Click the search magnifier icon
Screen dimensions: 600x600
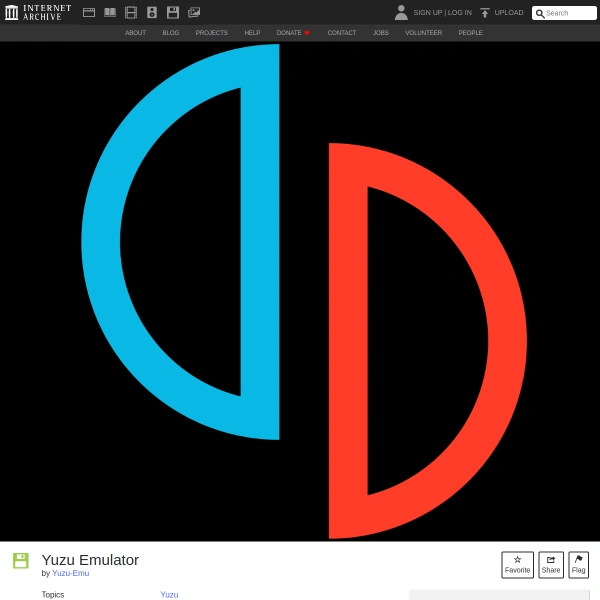540,13
